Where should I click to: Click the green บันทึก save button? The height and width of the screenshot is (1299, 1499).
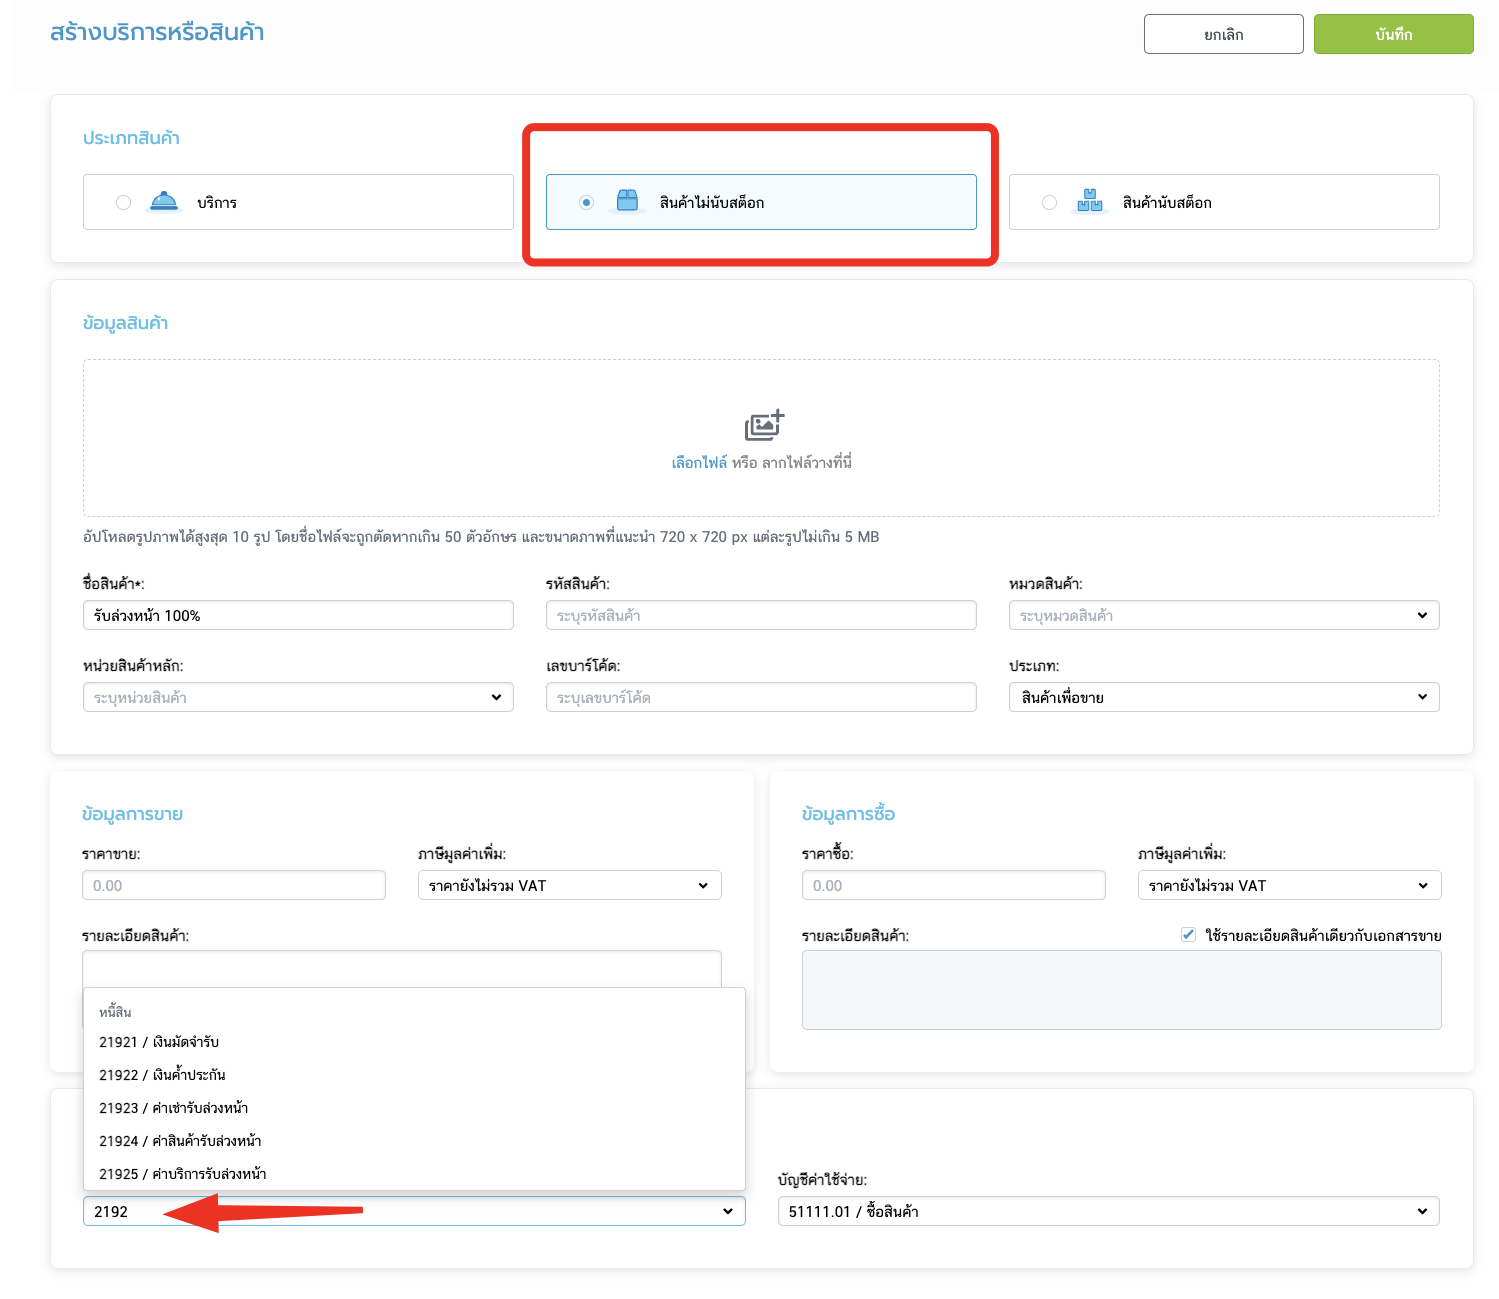1394,34
